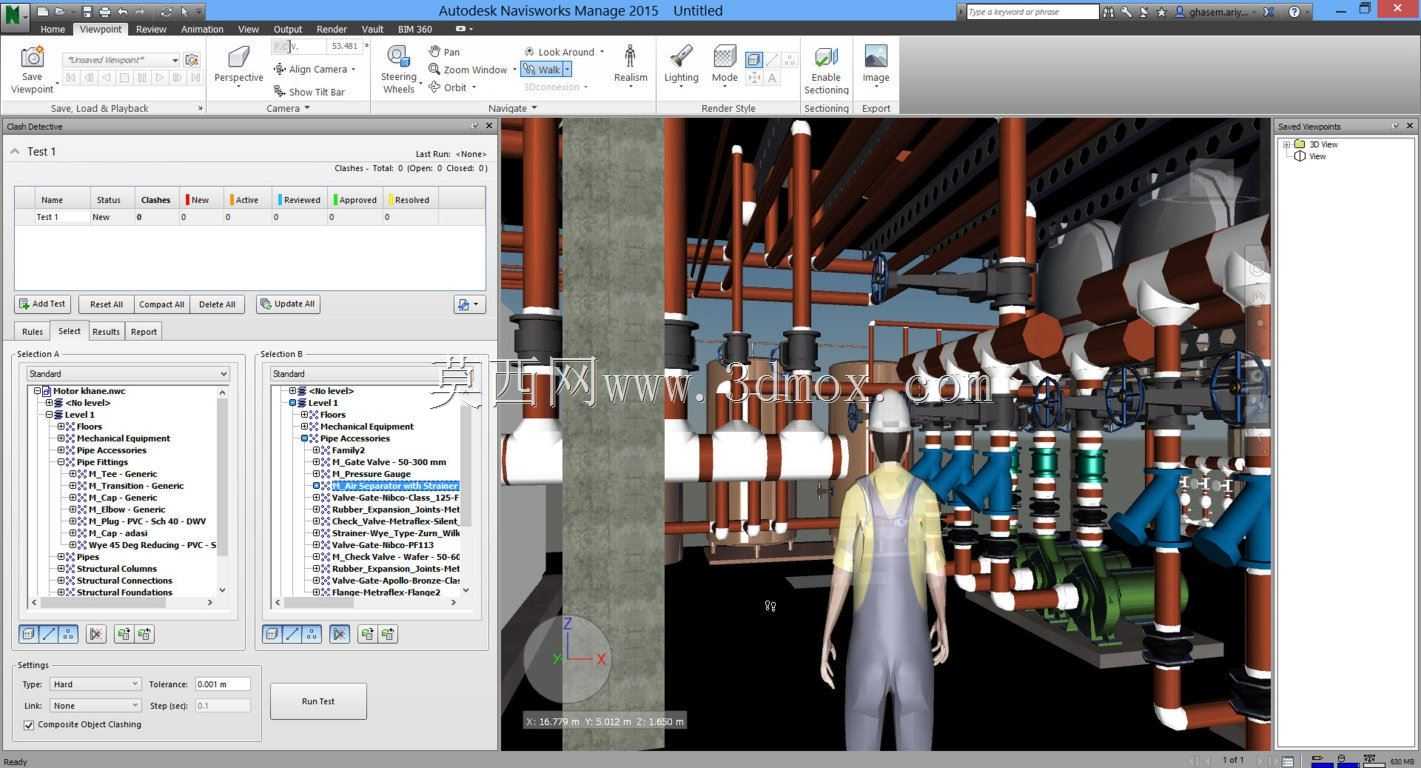
Task: Click the search binoculars icon
Action: click(1108, 12)
